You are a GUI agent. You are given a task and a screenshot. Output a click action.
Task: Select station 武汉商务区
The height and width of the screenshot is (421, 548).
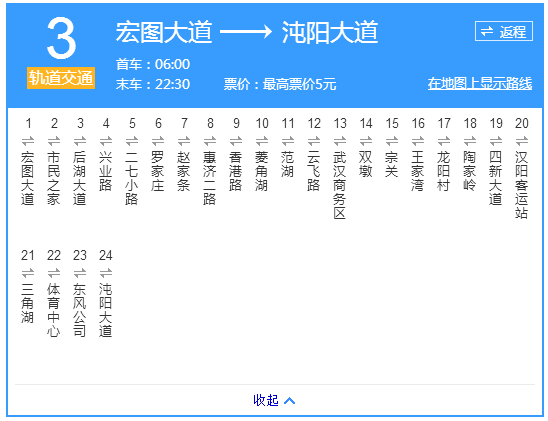click(x=340, y=185)
